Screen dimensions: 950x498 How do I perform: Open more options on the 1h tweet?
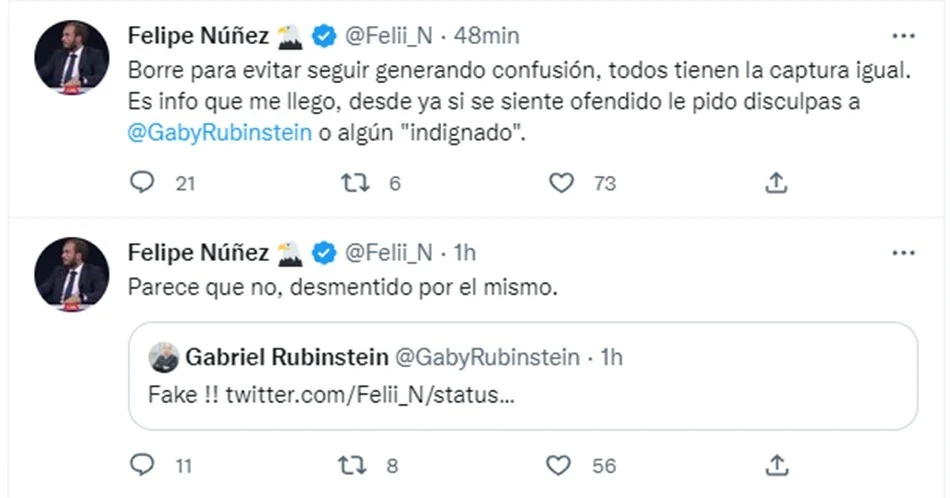click(903, 253)
